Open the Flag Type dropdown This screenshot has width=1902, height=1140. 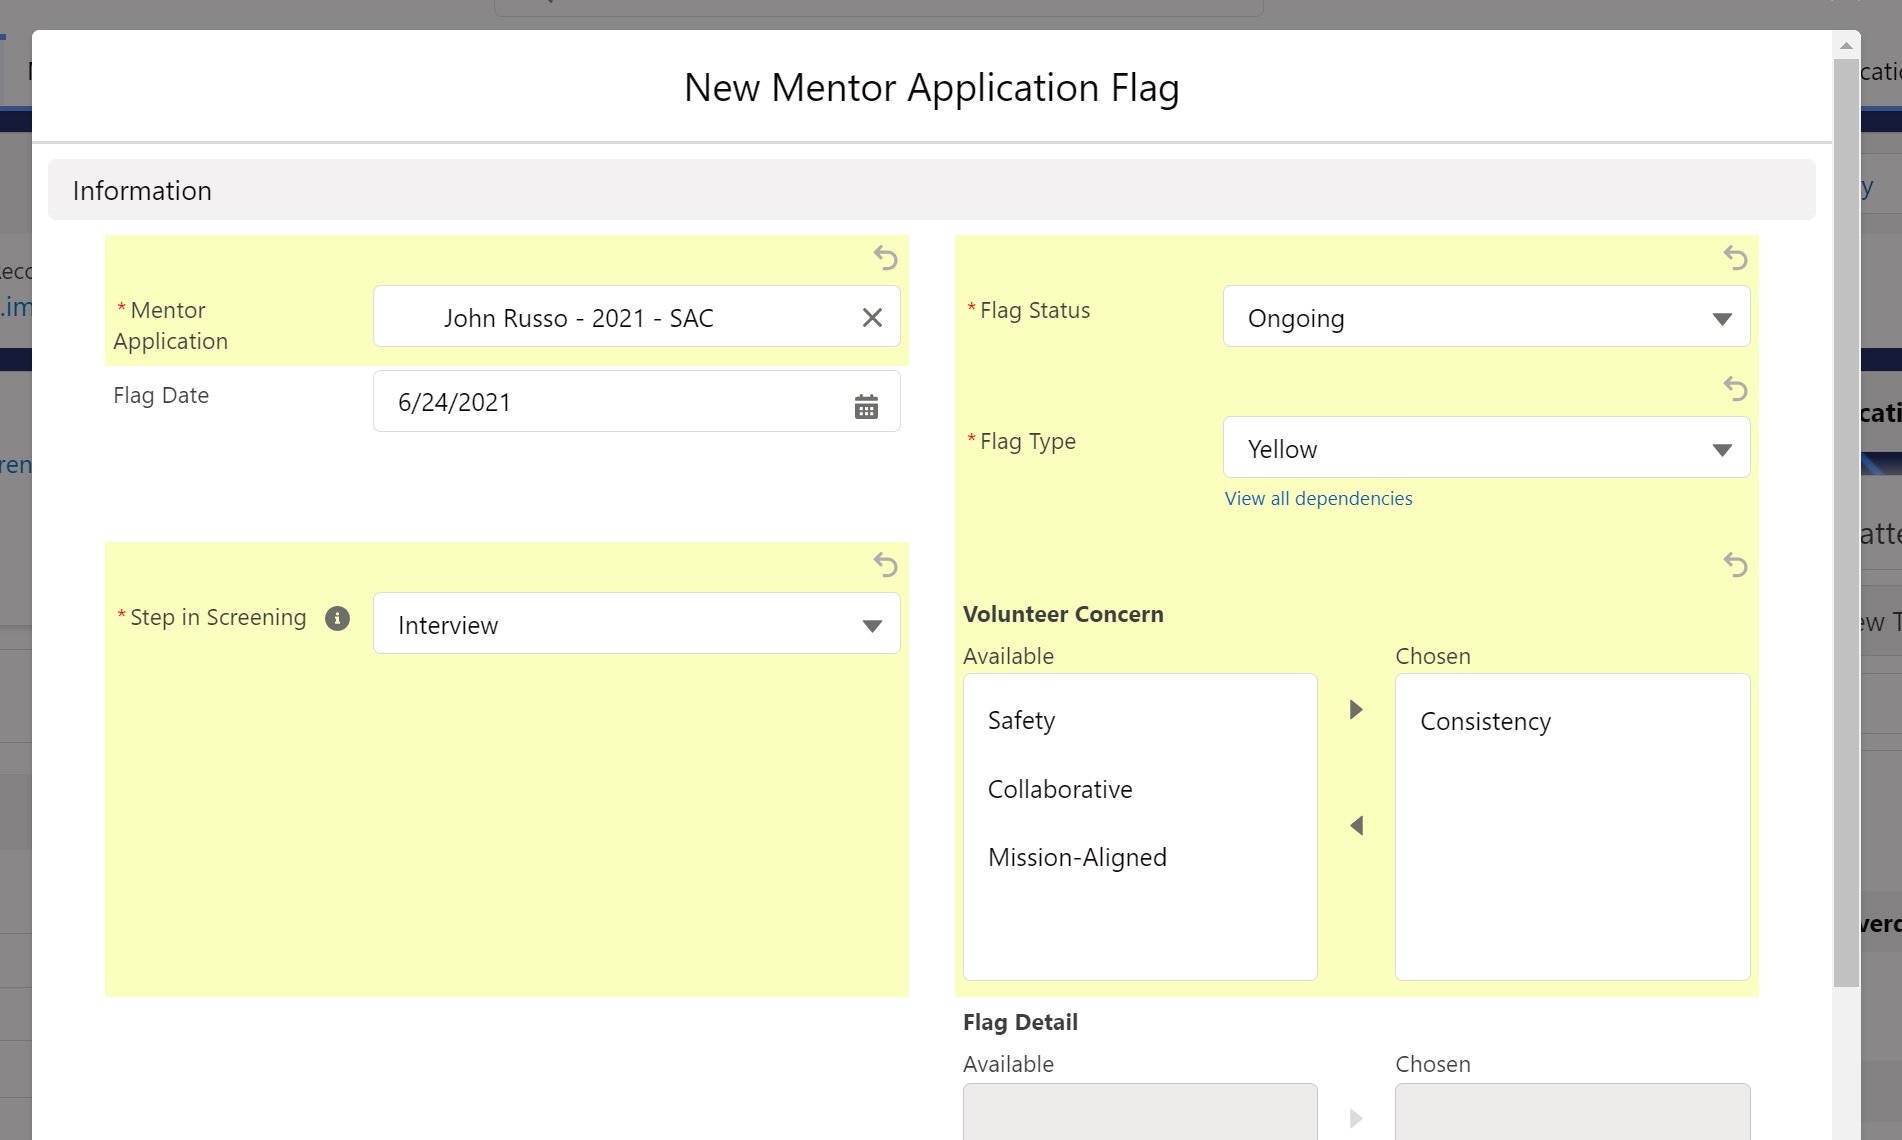1486,449
